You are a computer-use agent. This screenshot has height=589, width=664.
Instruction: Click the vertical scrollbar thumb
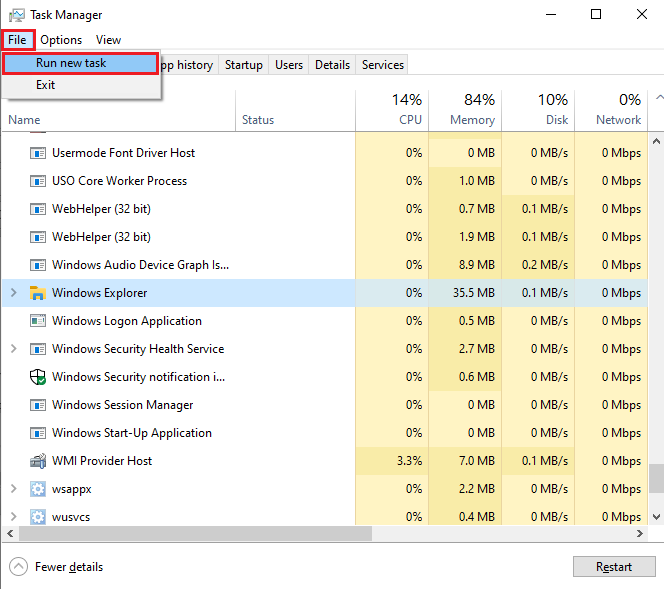[656, 478]
